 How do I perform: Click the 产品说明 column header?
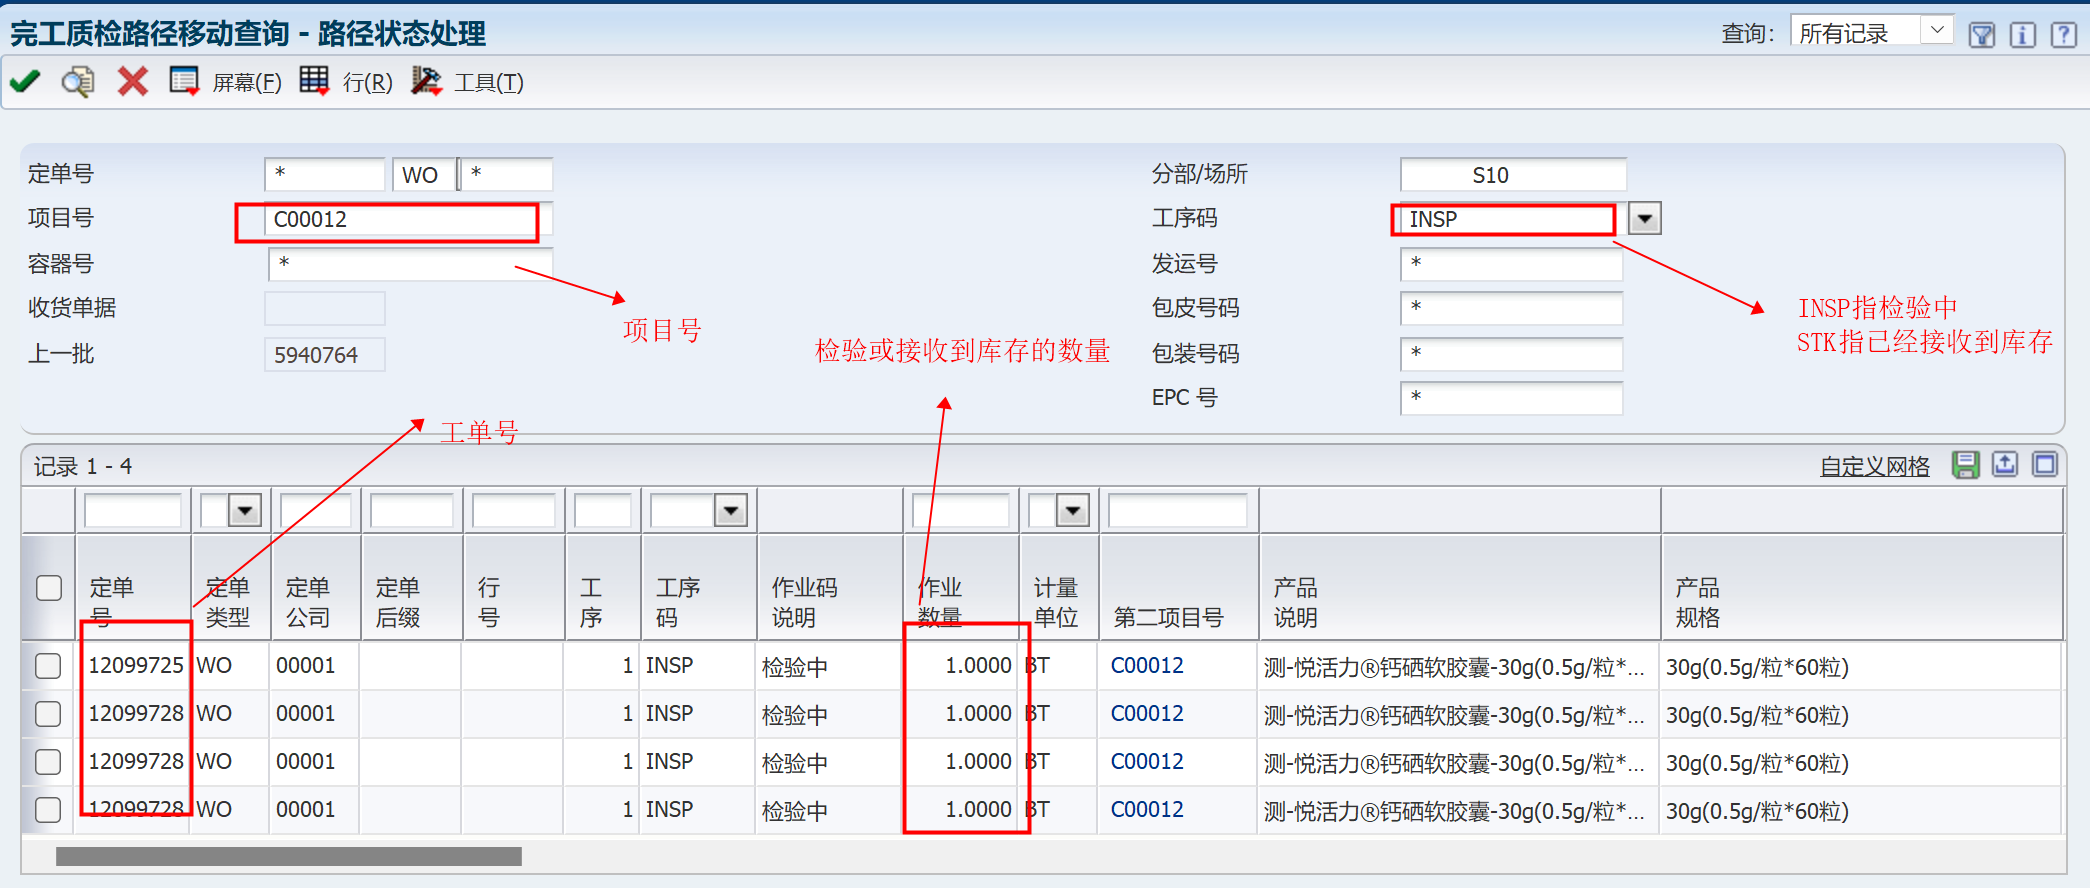click(1460, 588)
